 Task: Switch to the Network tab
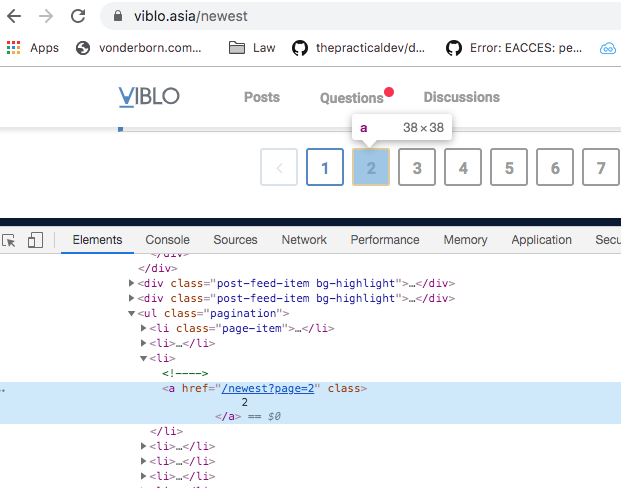click(304, 240)
